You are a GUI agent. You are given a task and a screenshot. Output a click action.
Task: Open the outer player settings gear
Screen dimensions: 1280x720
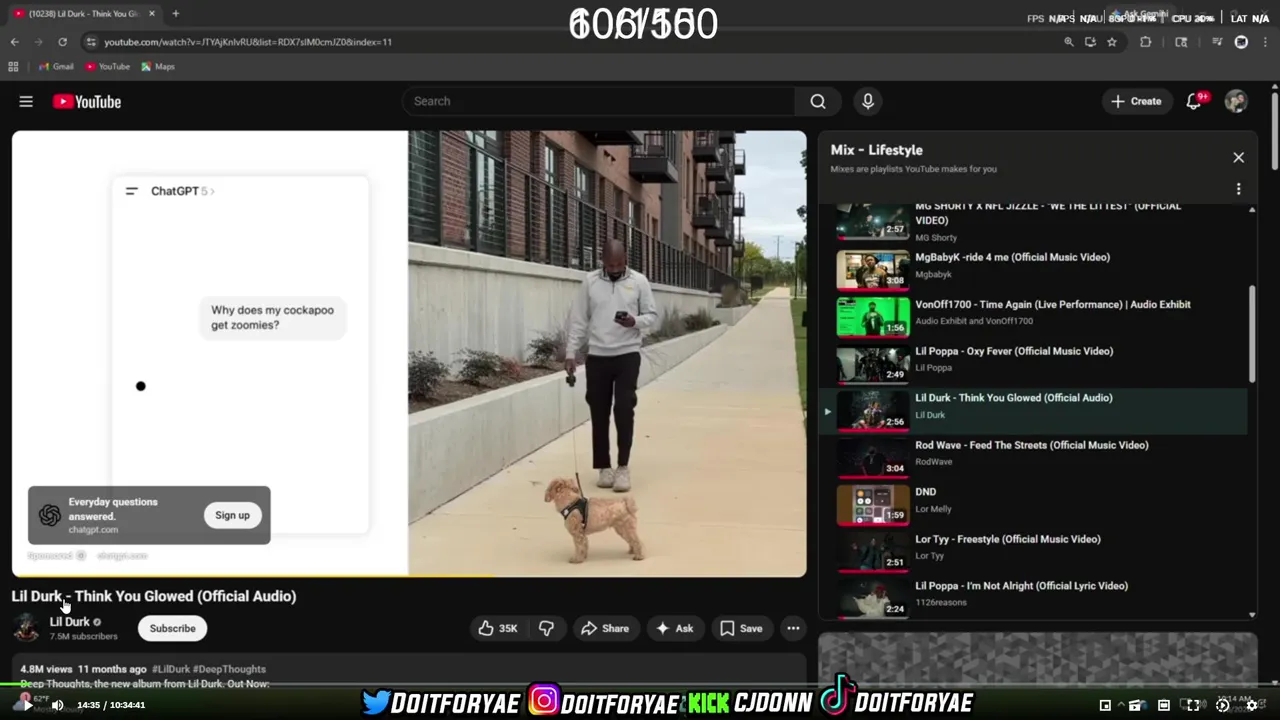(x=1251, y=705)
